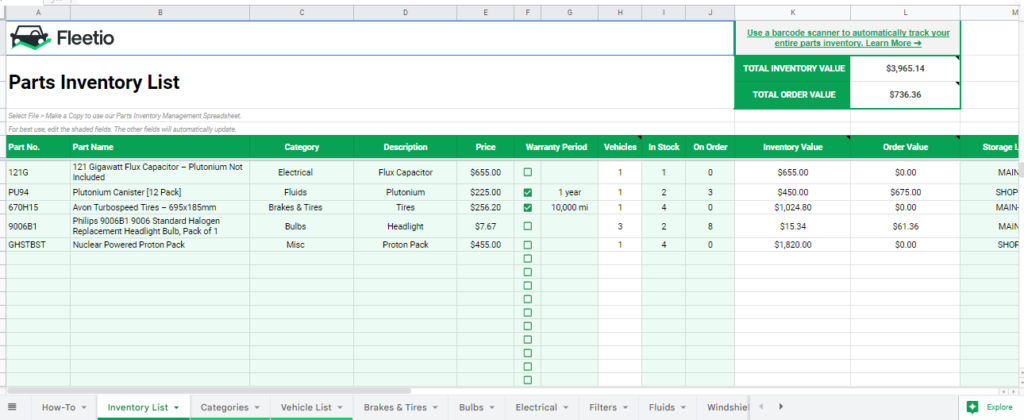
Task: Tick the first empty-row warranty checkbox below Proton Pack
Action: [528, 258]
